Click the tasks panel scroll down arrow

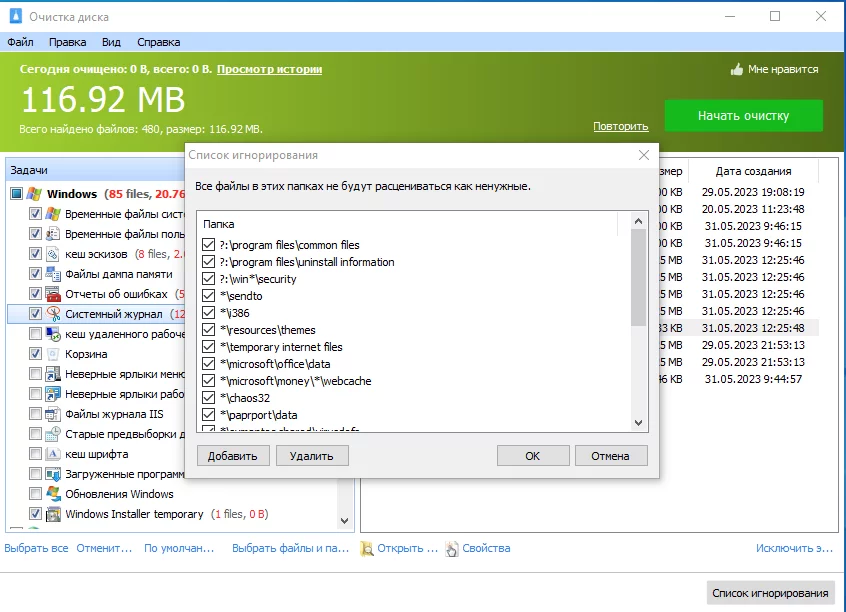tap(344, 521)
